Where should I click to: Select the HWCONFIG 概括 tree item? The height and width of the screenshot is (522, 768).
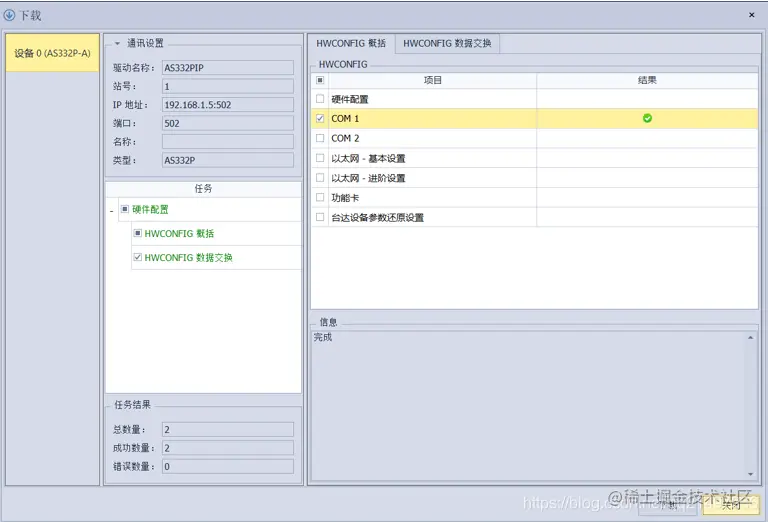point(179,234)
